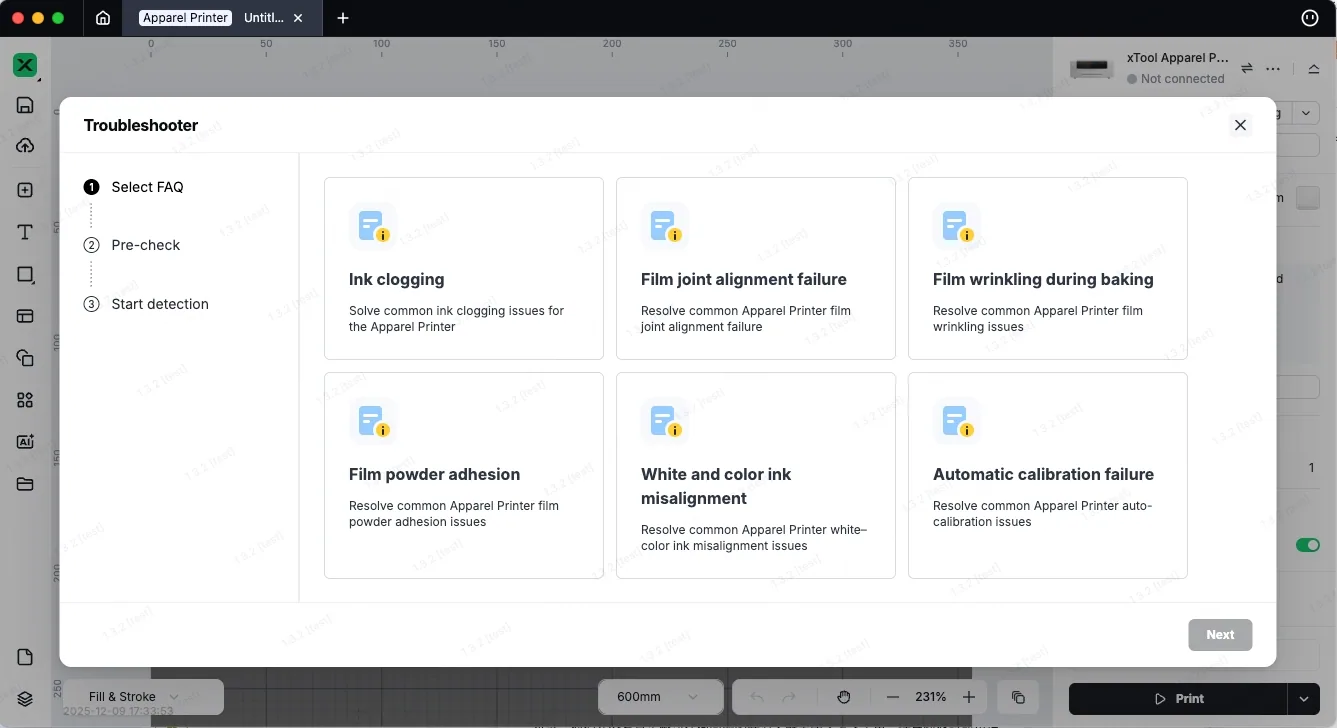Click the undo arrow
Screen dimensions: 1337x728
(757, 697)
